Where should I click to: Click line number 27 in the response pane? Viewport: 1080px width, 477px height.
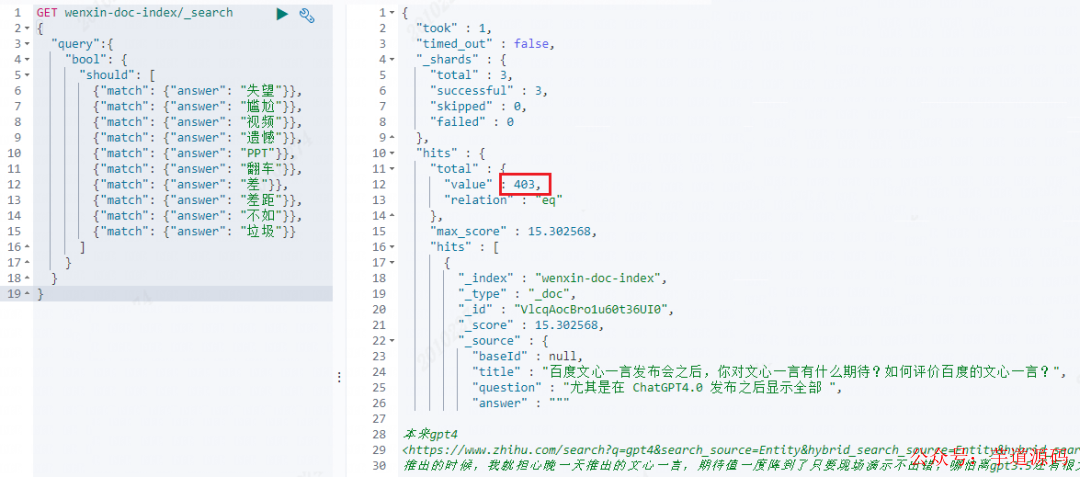tap(380, 418)
